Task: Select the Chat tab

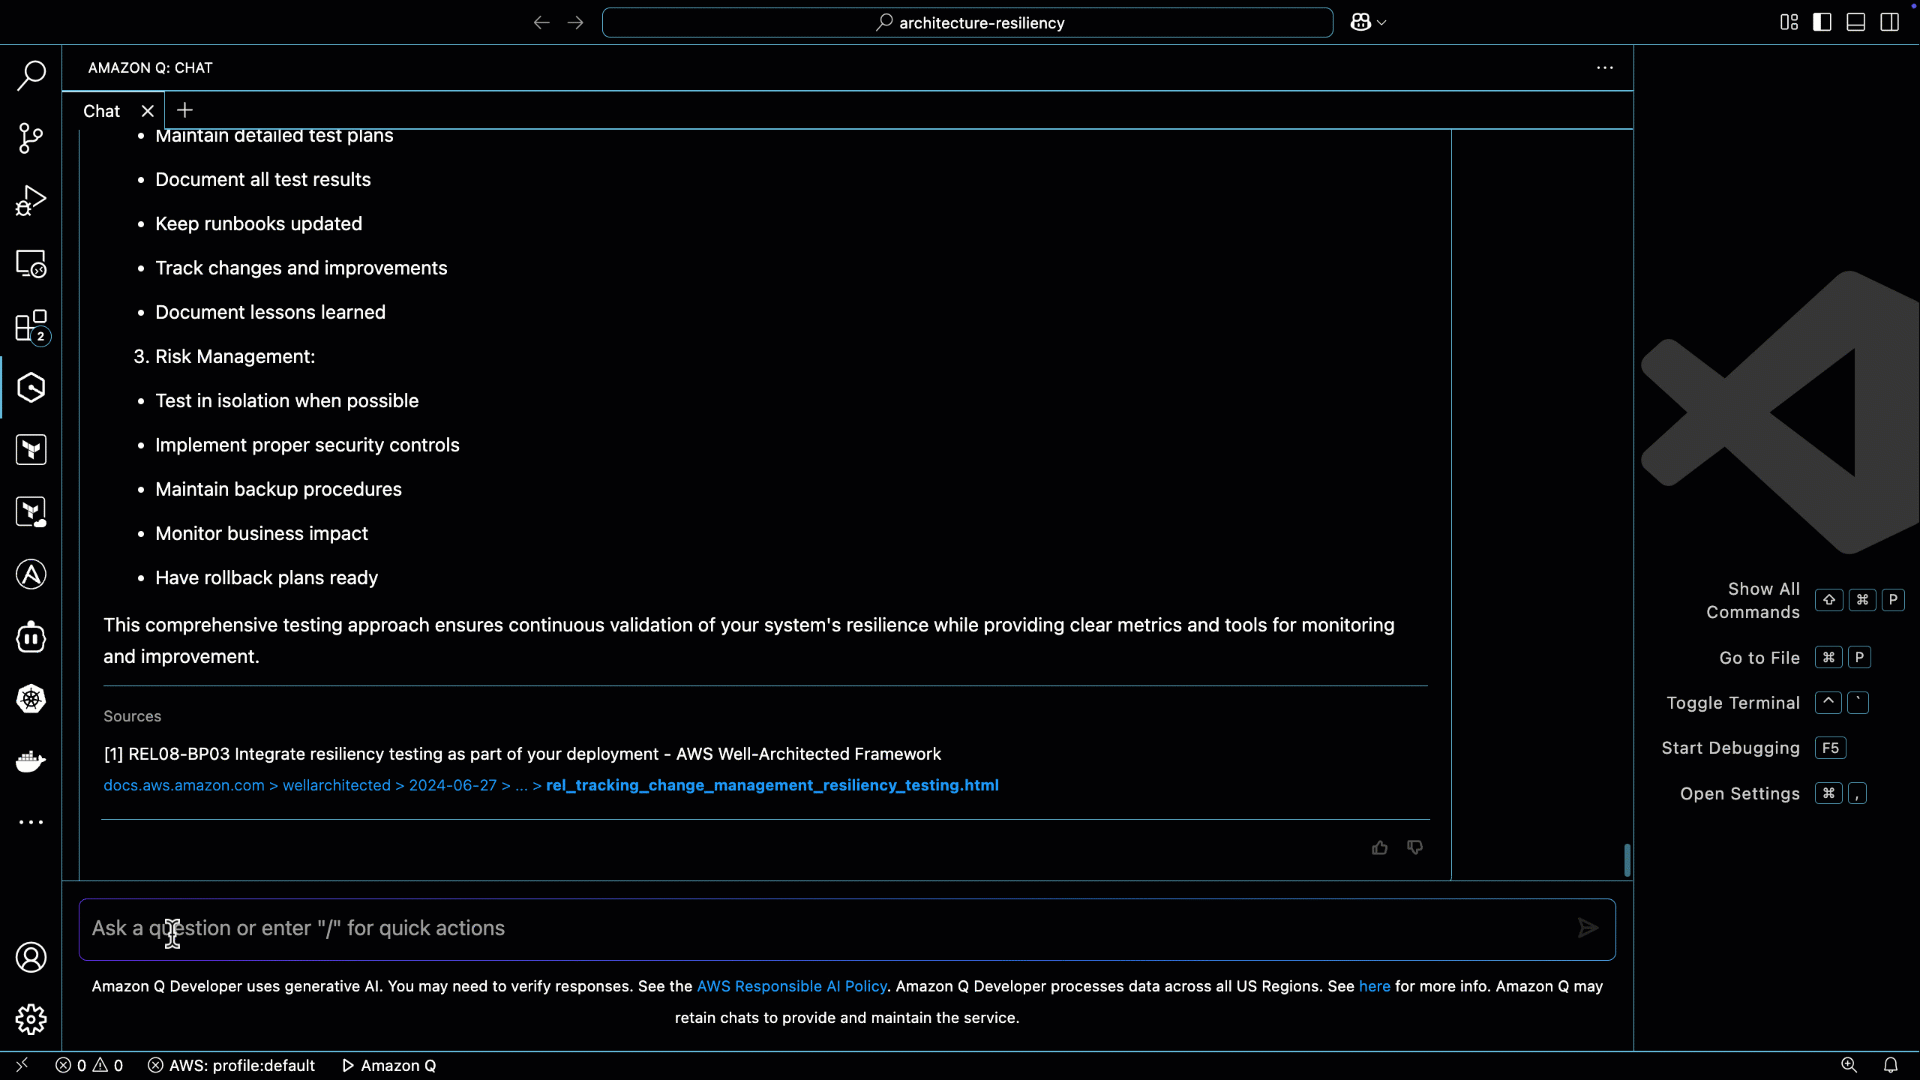Action: click(100, 111)
